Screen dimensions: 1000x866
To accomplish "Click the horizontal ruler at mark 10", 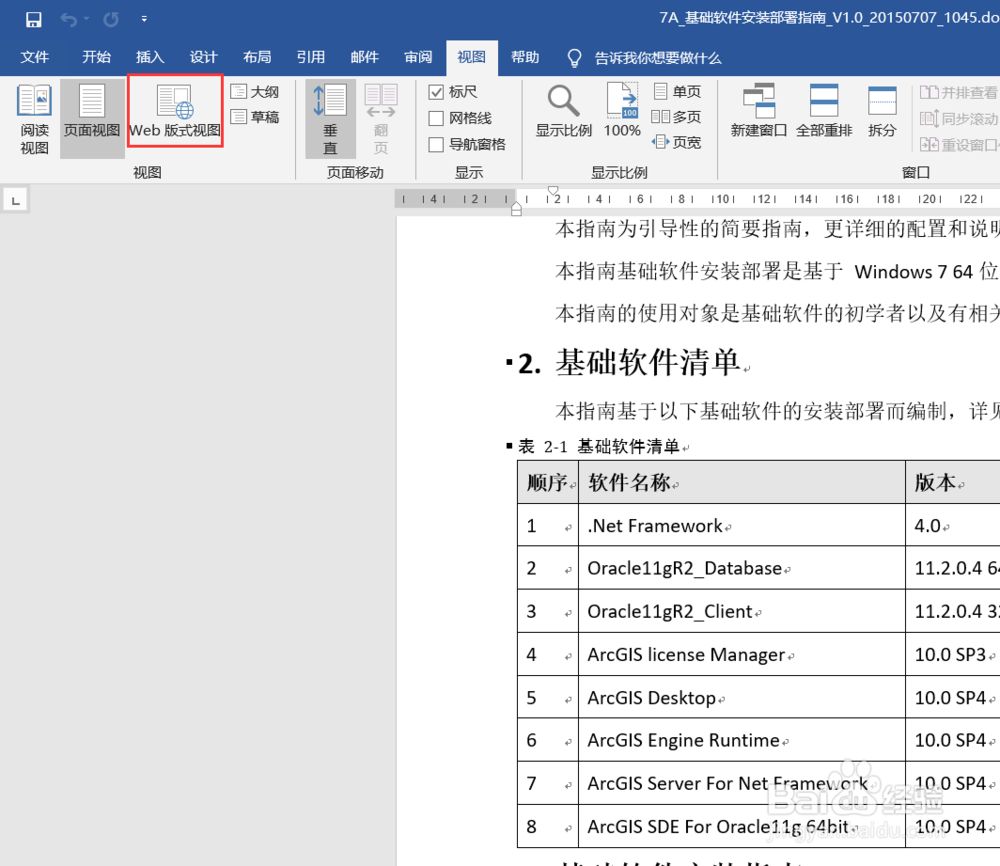I will click(x=723, y=199).
